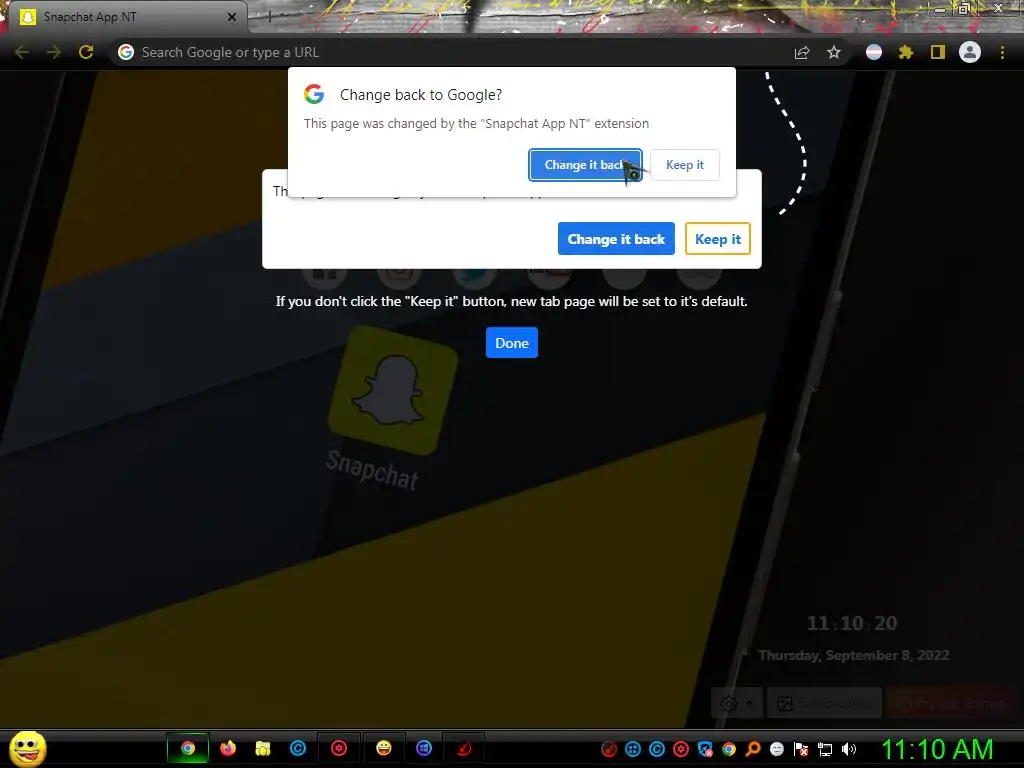Click the Chrome icon on the taskbar
Screen dimensions: 1024x768
[187, 748]
